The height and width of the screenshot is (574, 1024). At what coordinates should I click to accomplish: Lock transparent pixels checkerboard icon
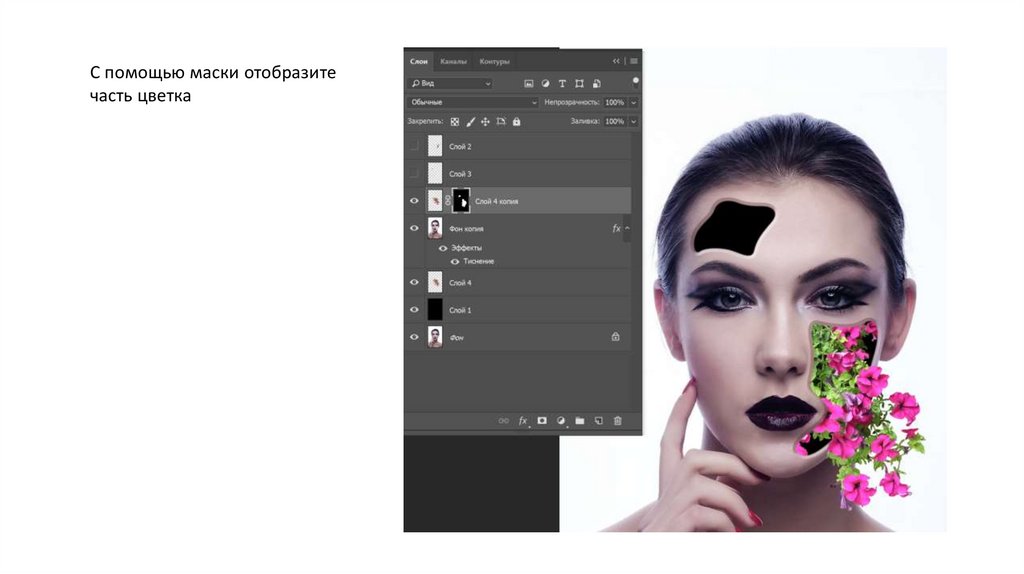click(455, 122)
